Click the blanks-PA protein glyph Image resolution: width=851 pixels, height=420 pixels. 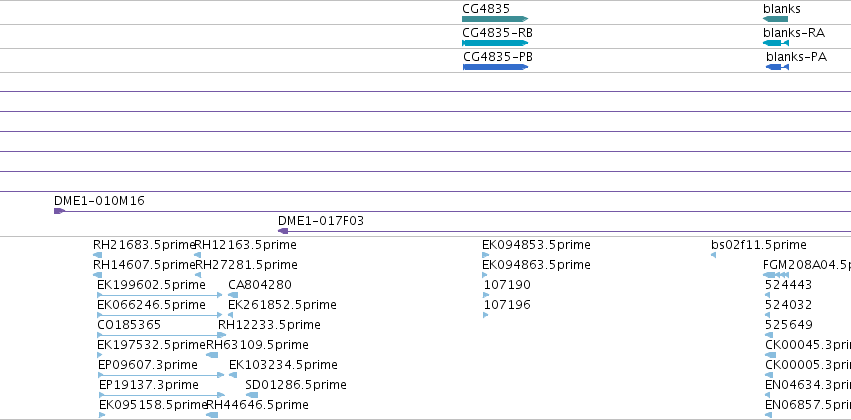pos(777,67)
